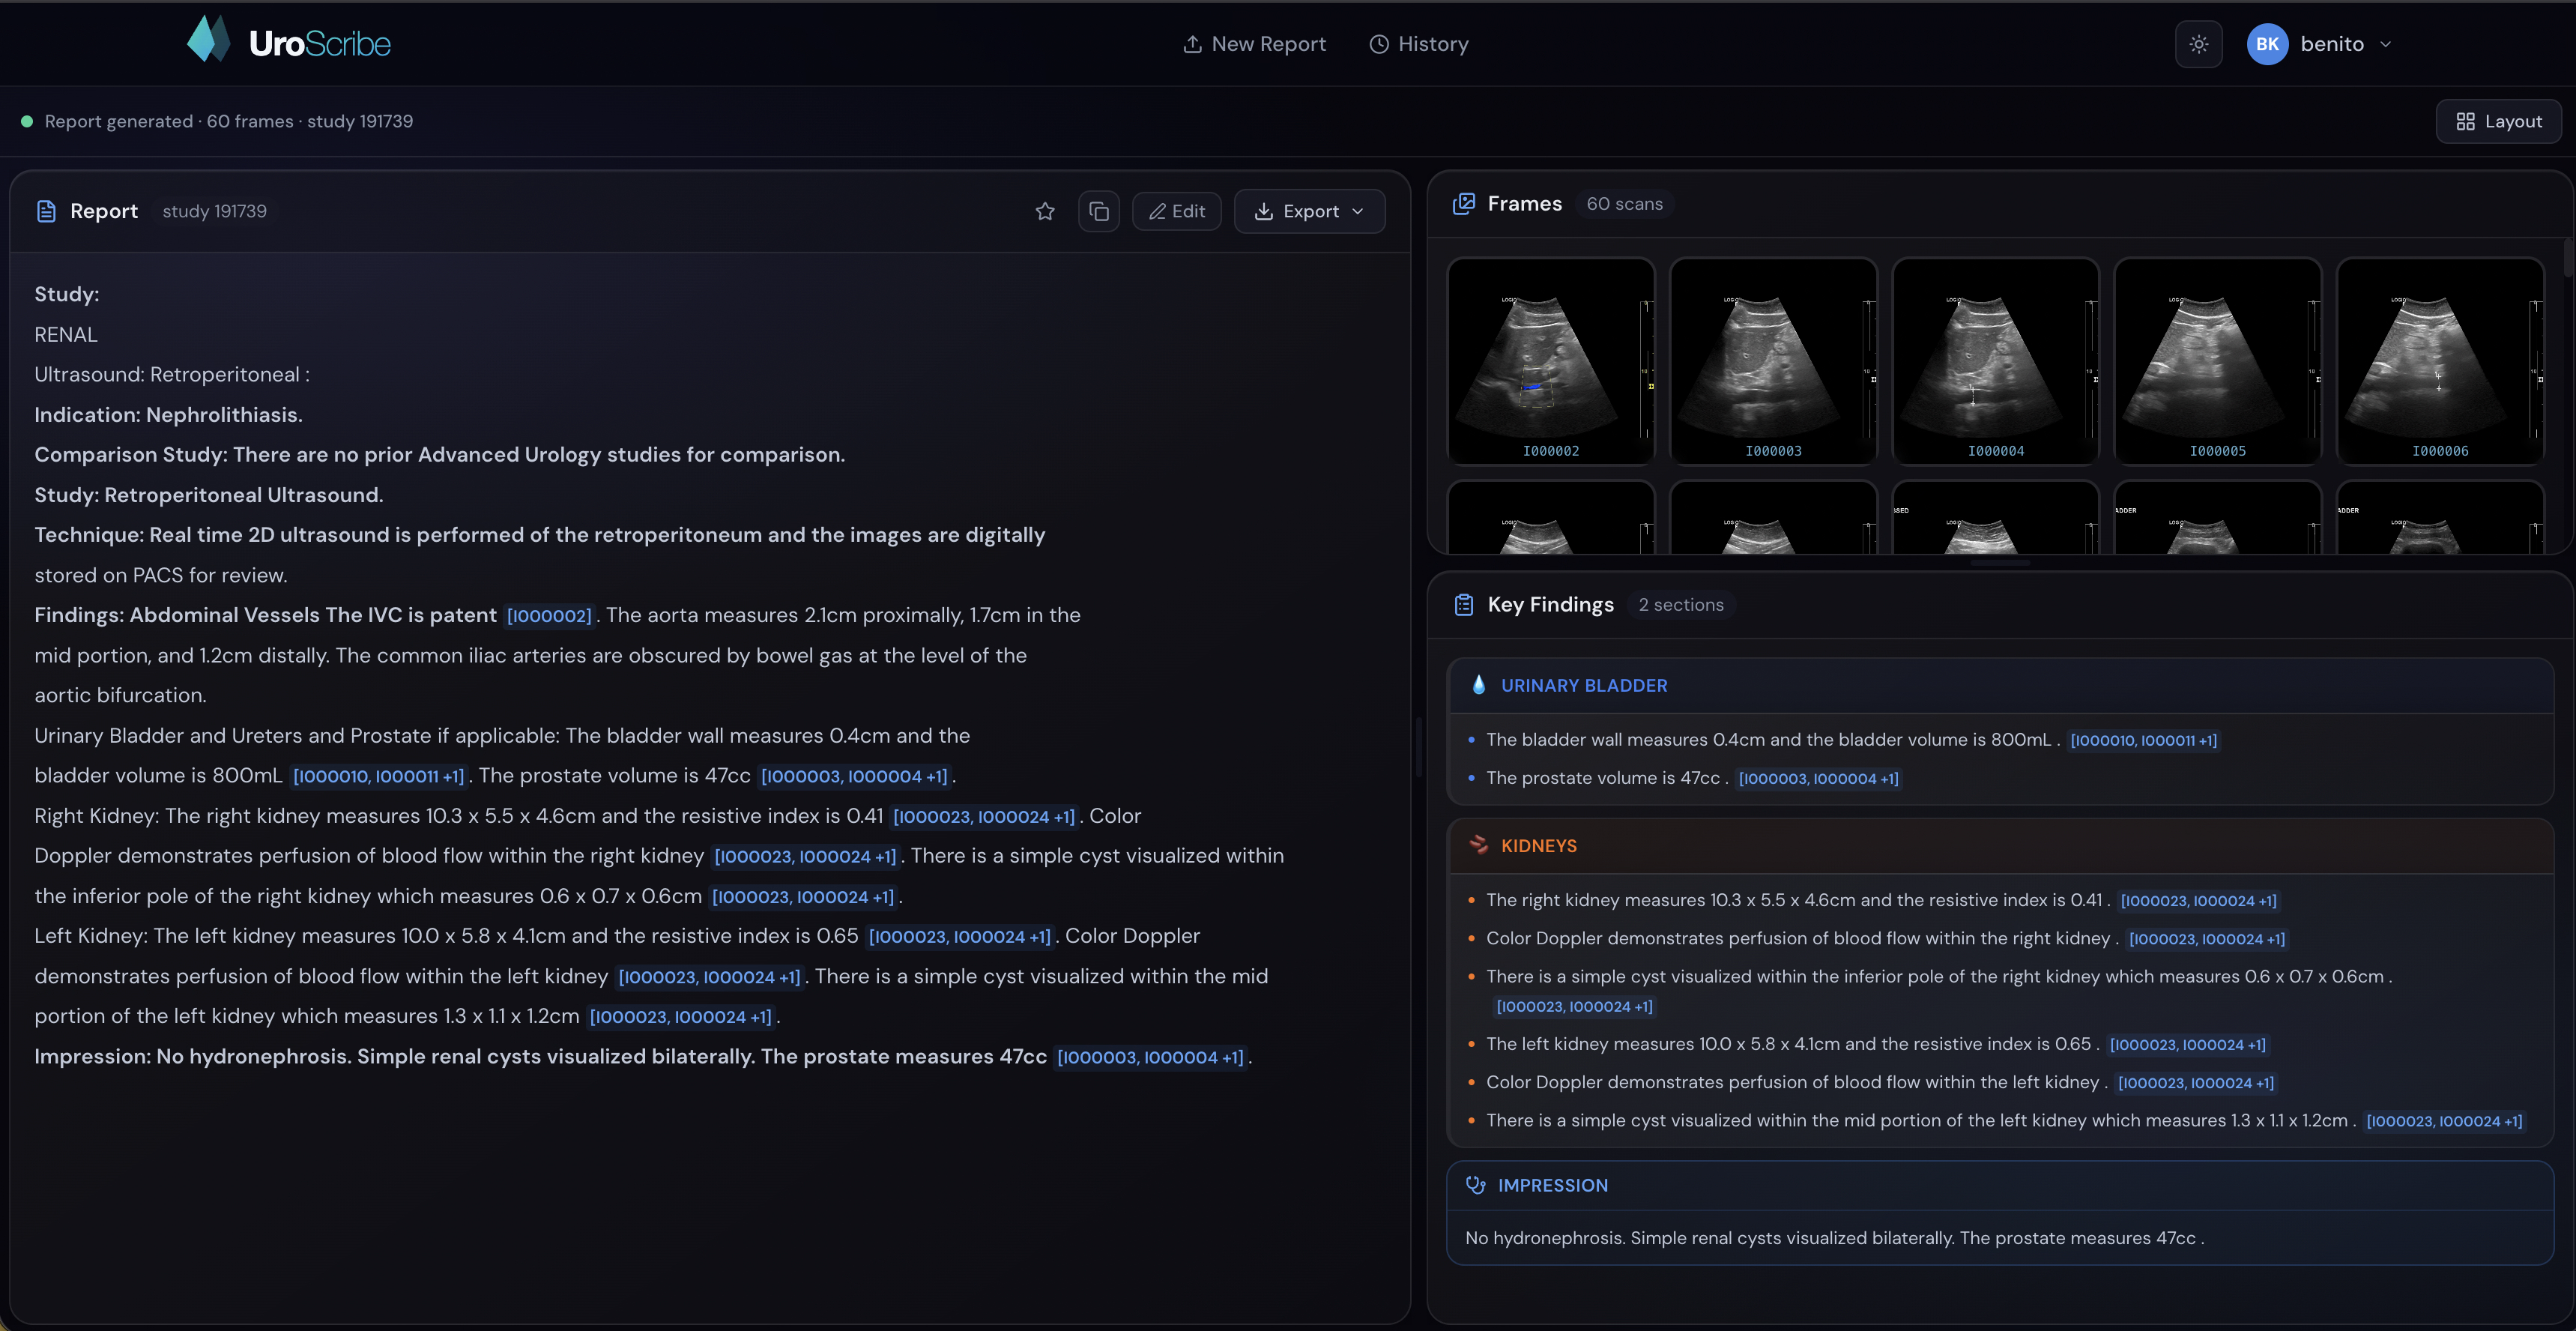Star the report as favorite
The height and width of the screenshot is (1331, 2576).
pyautogui.click(x=1045, y=211)
